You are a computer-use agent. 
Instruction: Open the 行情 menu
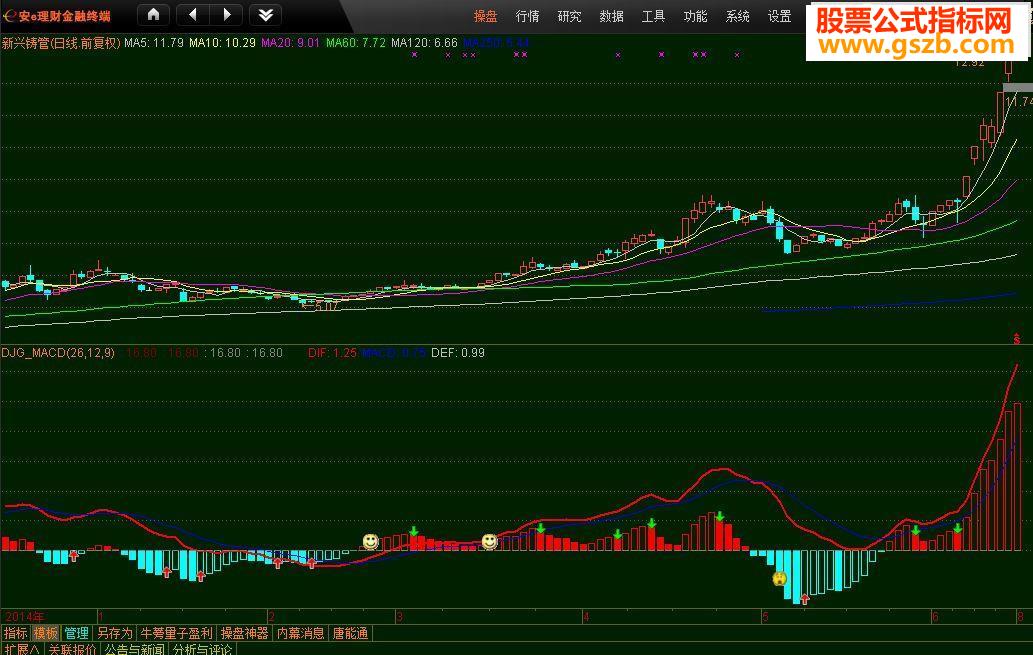[528, 16]
